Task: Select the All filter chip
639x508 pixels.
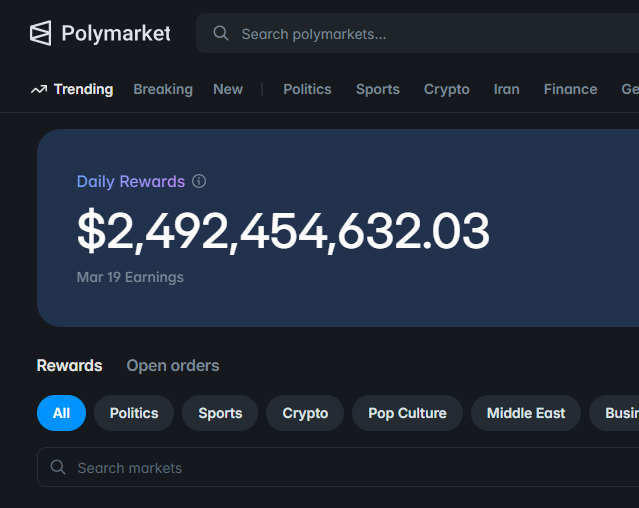Action: pyautogui.click(x=62, y=413)
